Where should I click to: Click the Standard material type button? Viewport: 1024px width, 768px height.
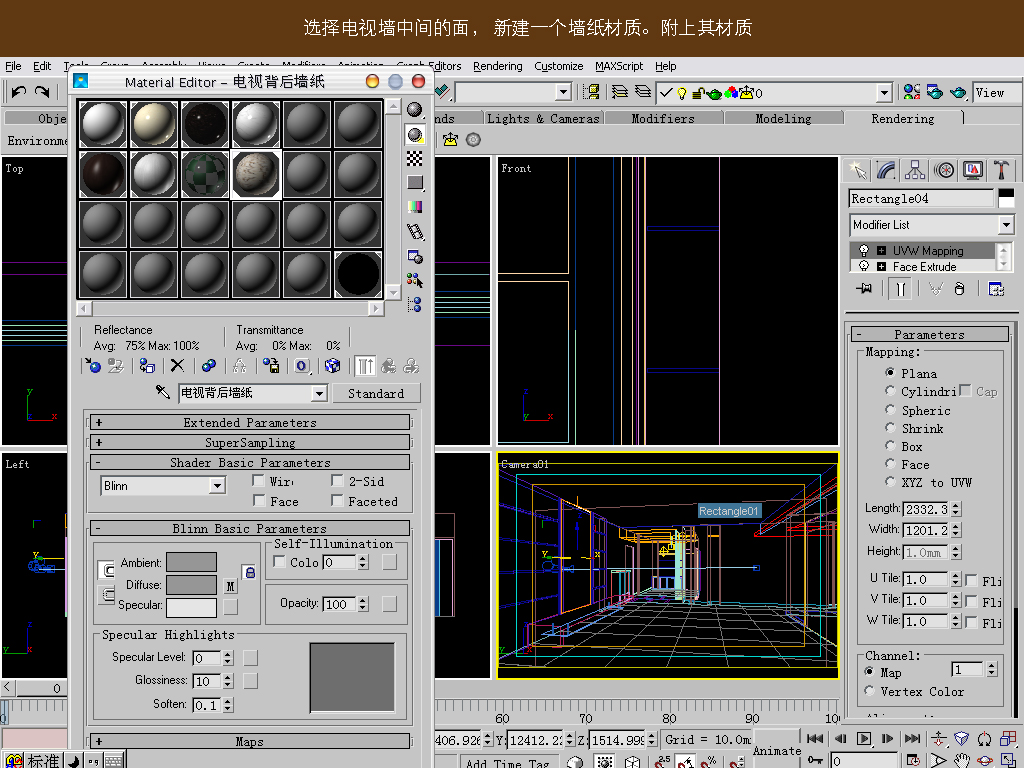pos(376,393)
